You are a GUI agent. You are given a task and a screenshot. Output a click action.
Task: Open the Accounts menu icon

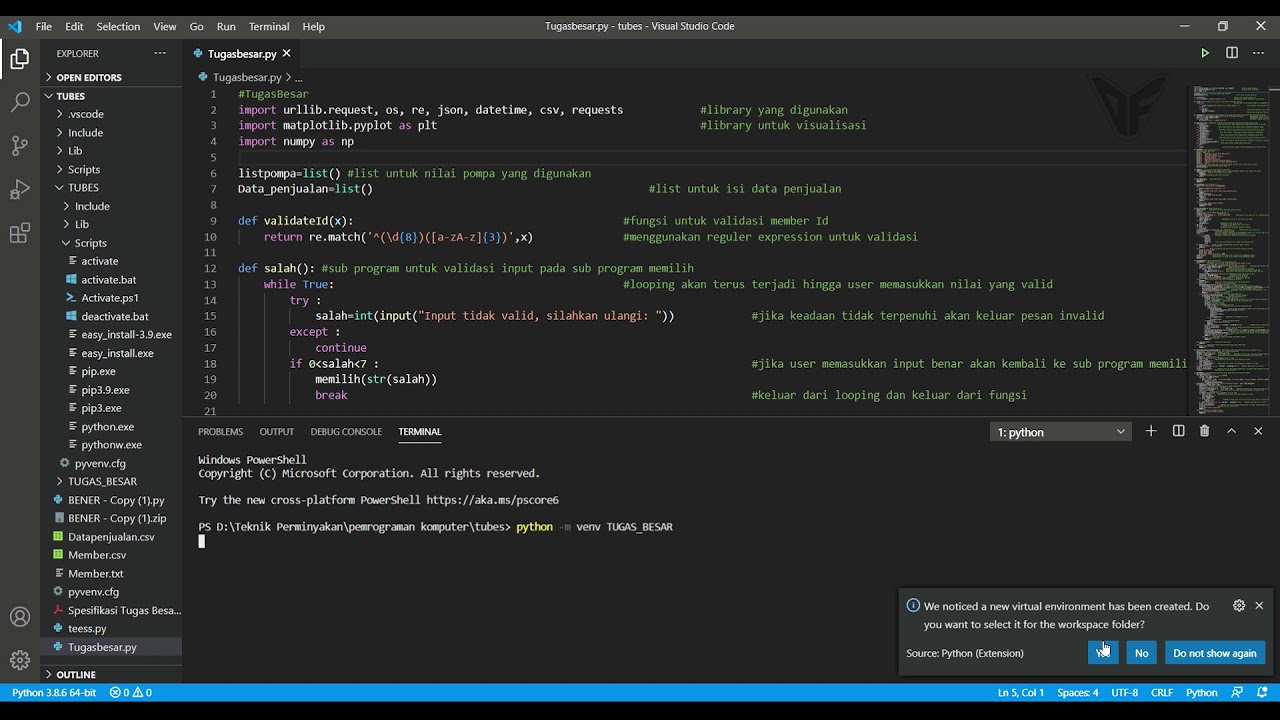point(20,617)
